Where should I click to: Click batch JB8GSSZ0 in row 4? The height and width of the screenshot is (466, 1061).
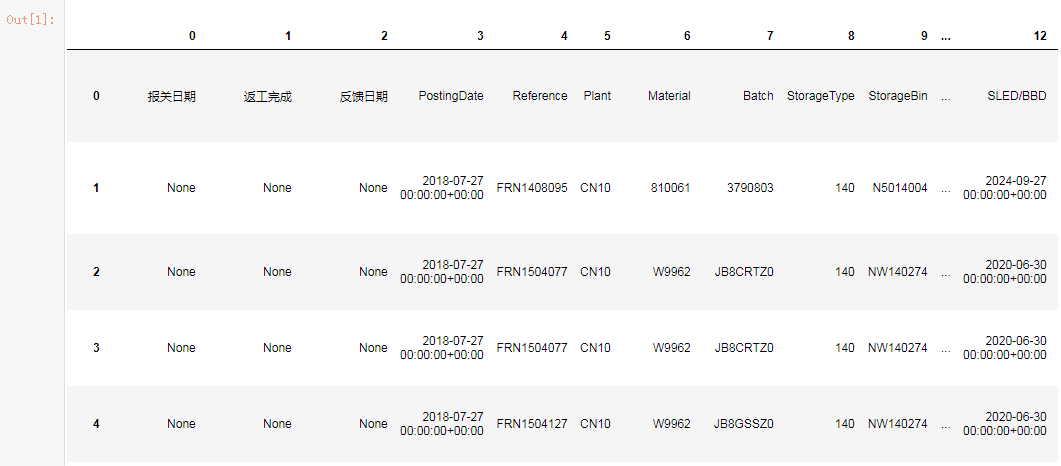[x=744, y=424]
